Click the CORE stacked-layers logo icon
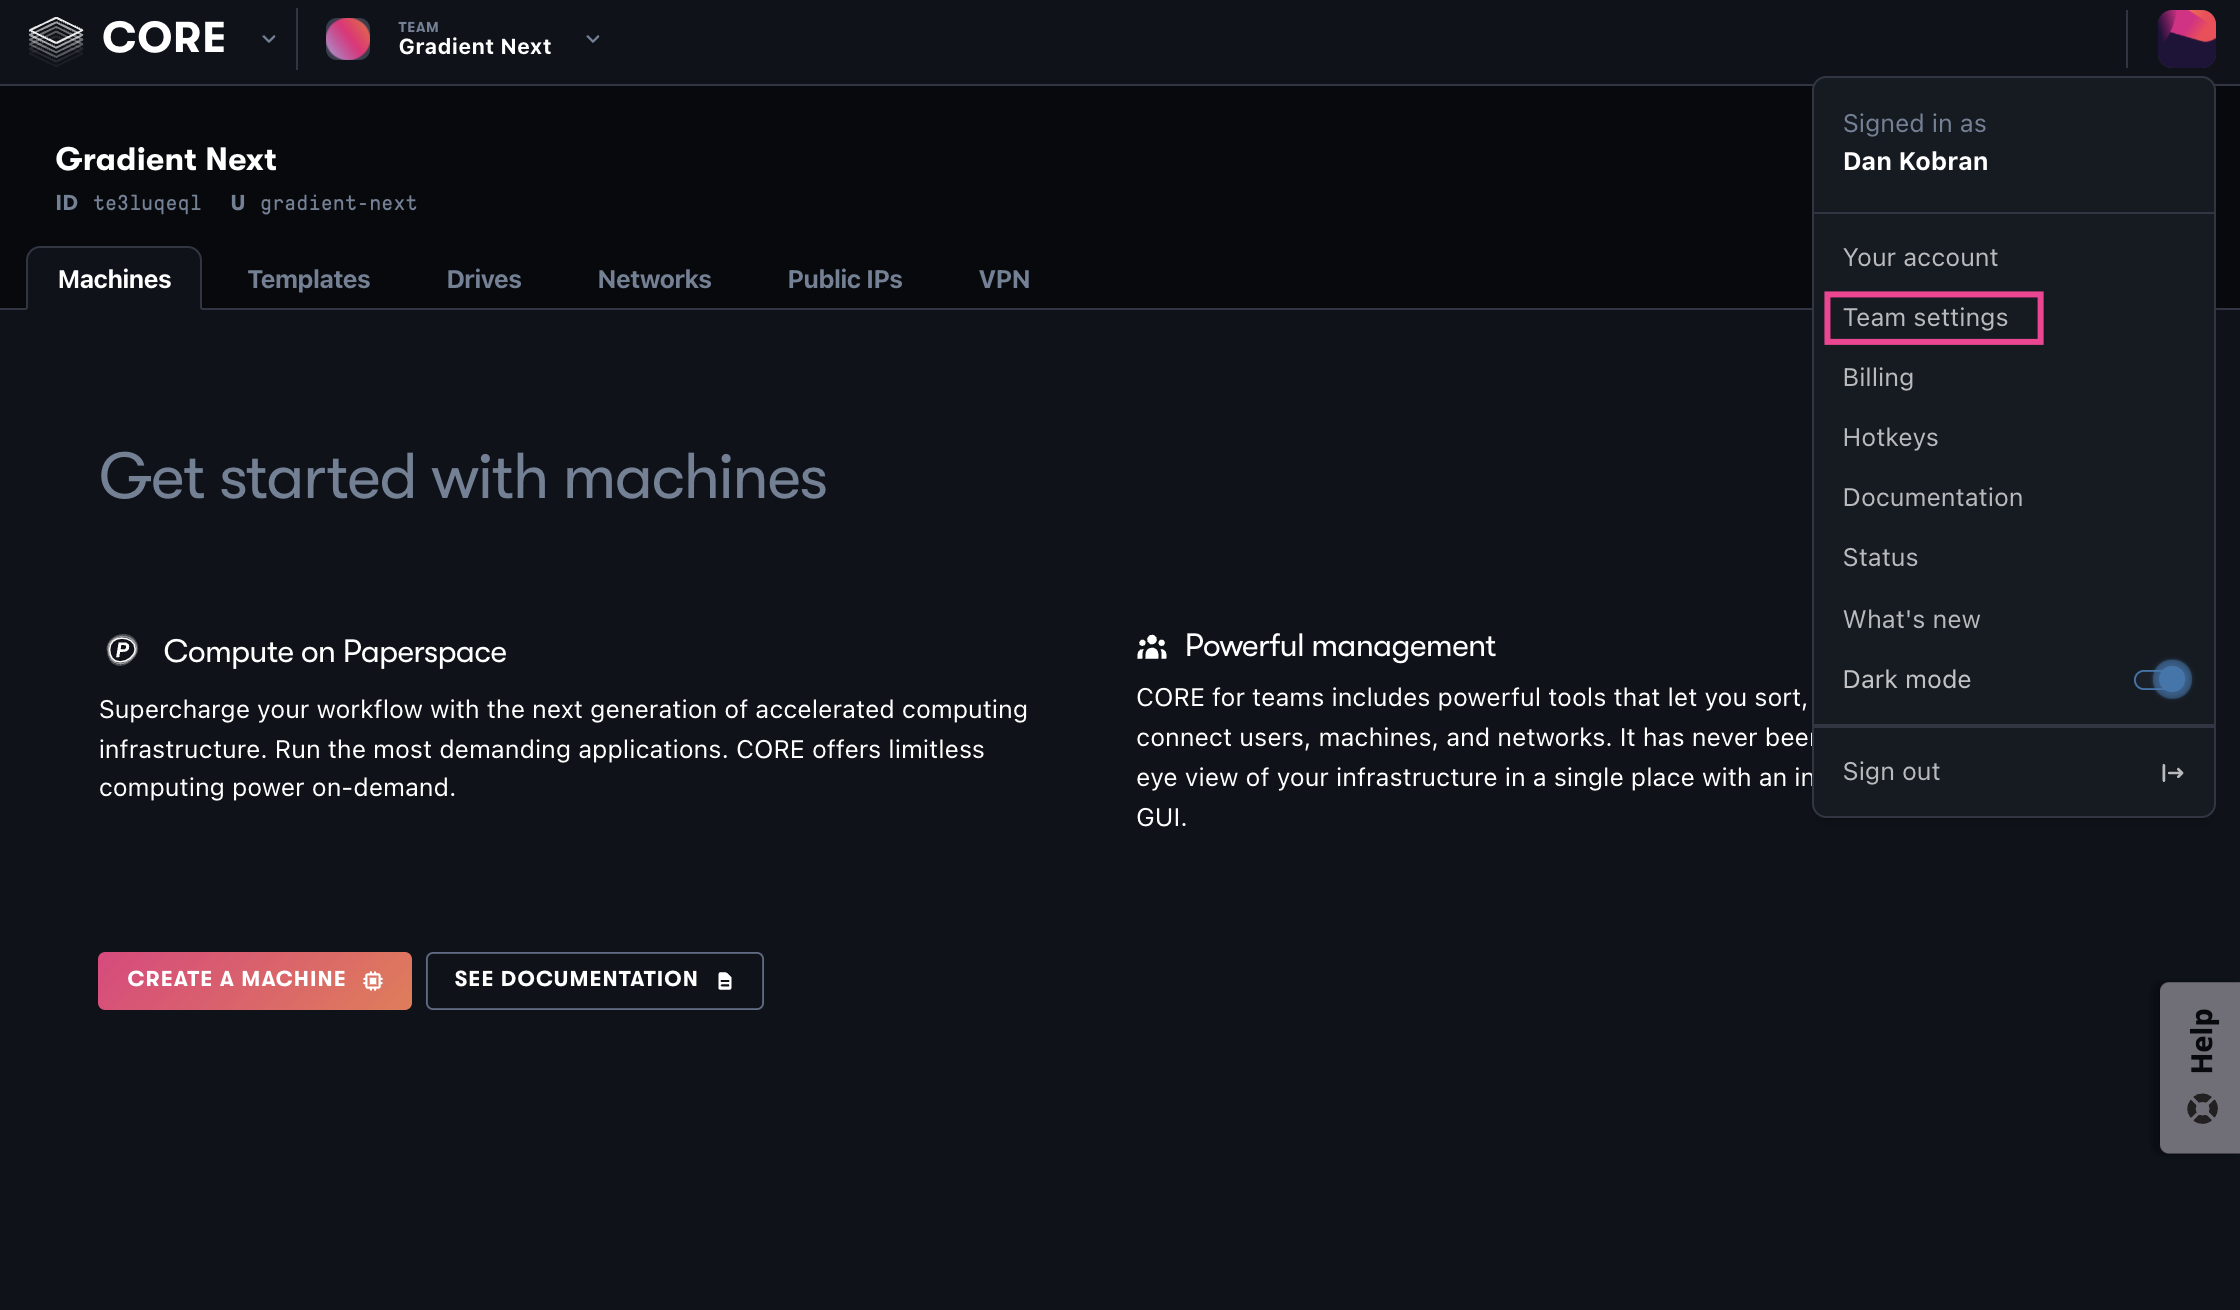The image size is (2240, 1310). [56, 39]
